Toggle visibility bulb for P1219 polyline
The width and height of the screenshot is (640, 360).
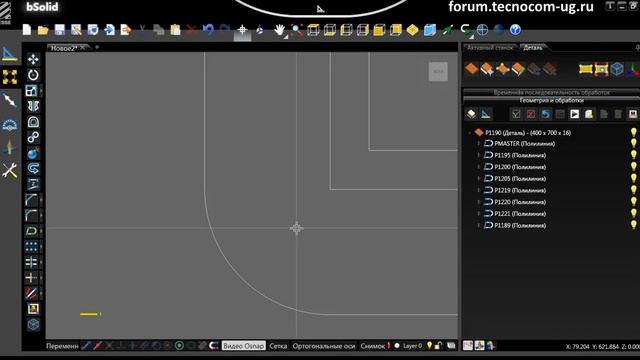[633, 190]
